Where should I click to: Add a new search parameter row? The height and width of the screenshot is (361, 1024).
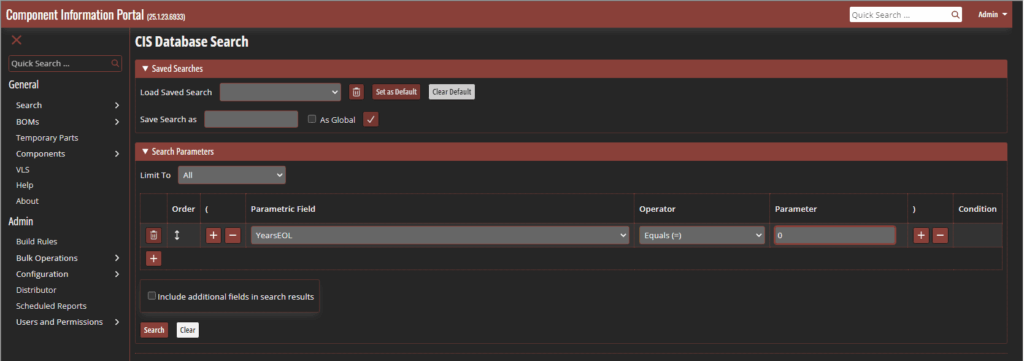(153, 259)
